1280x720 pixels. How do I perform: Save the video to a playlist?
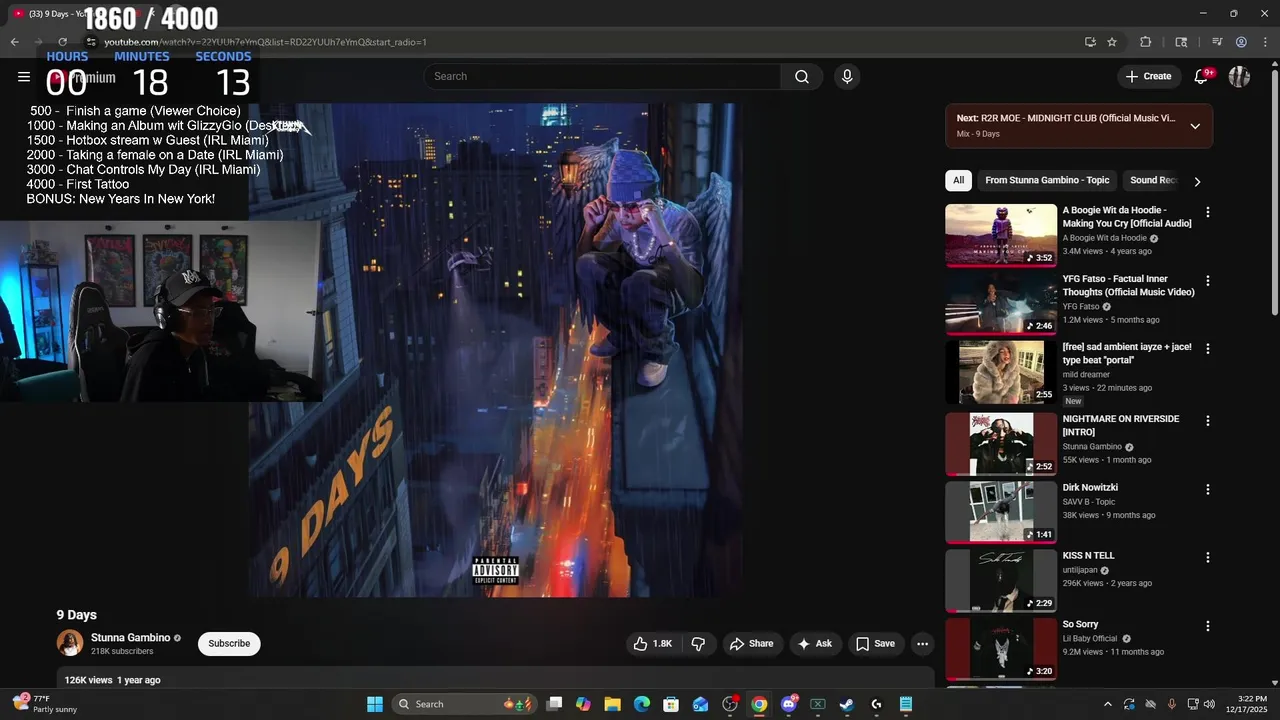(875, 644)
